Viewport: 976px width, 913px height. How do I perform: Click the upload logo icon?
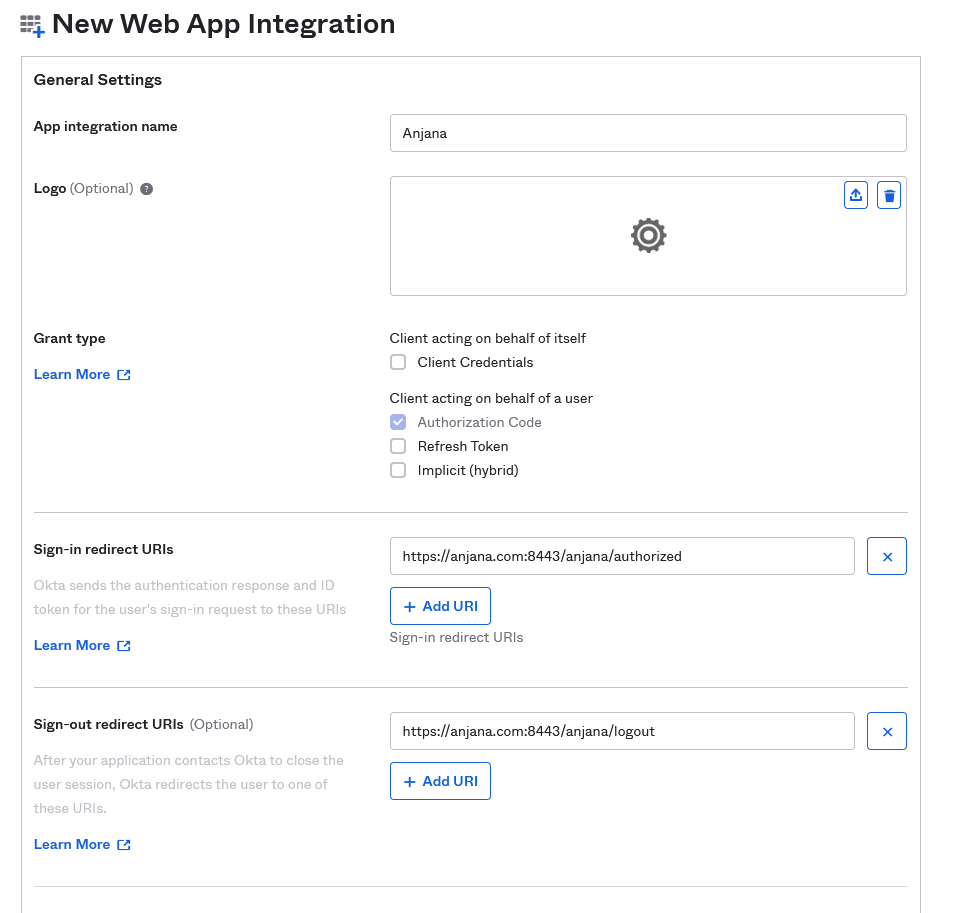tap(855, 195)
